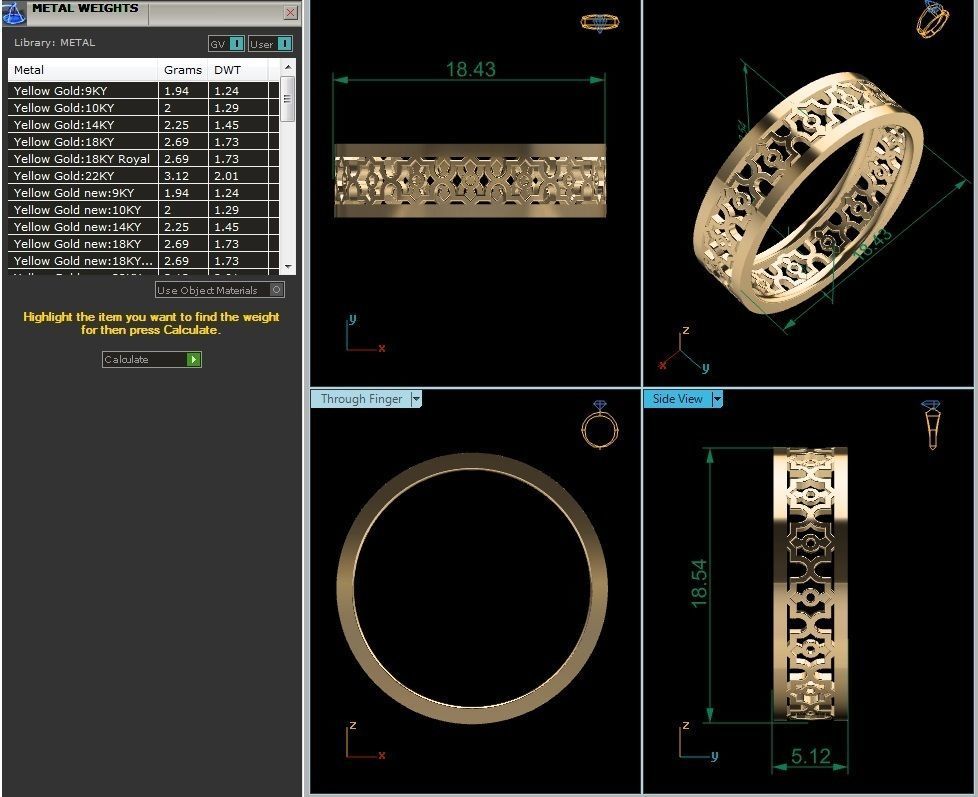Click the Metal Weights panel logo icon
978x797 pixels.
pos(14,12)
